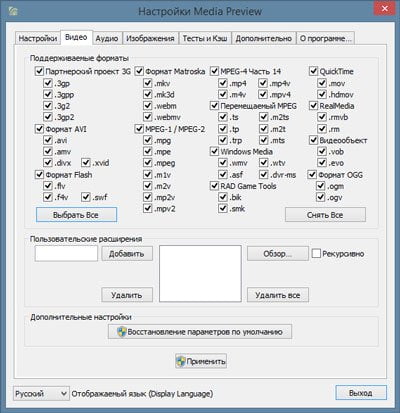400x413 pixels.
Task: Open the Русский display language dropdown
Action: [41, 394]
